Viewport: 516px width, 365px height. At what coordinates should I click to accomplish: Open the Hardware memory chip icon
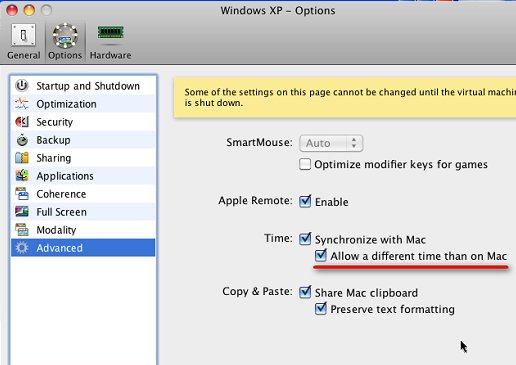[110, 33]
